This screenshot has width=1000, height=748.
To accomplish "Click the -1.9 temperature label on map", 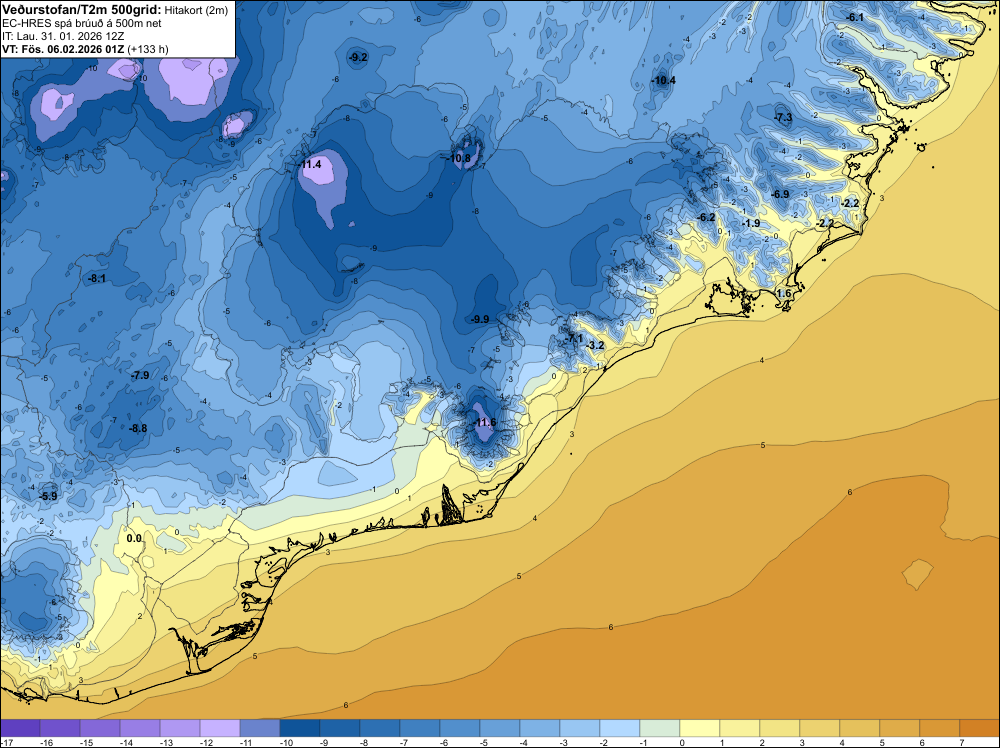I will 751,223.
